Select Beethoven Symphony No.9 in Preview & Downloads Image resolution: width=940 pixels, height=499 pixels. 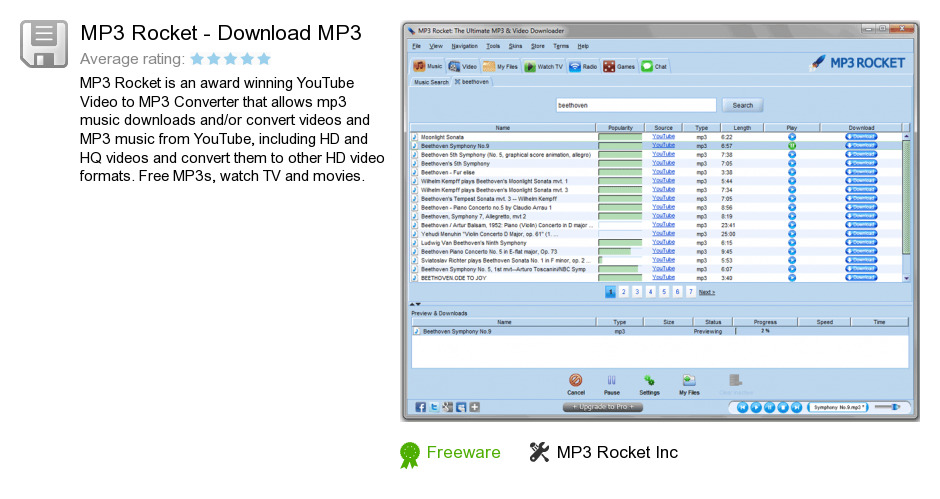pos(659,331)
